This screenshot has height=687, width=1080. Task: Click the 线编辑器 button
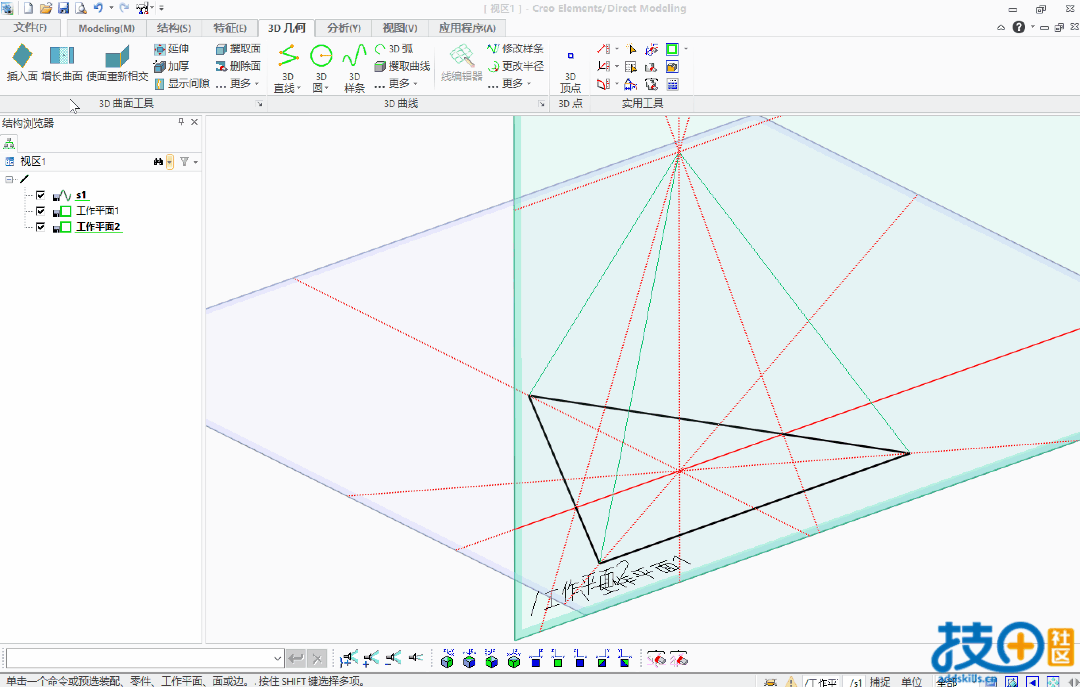pos(461,63)
